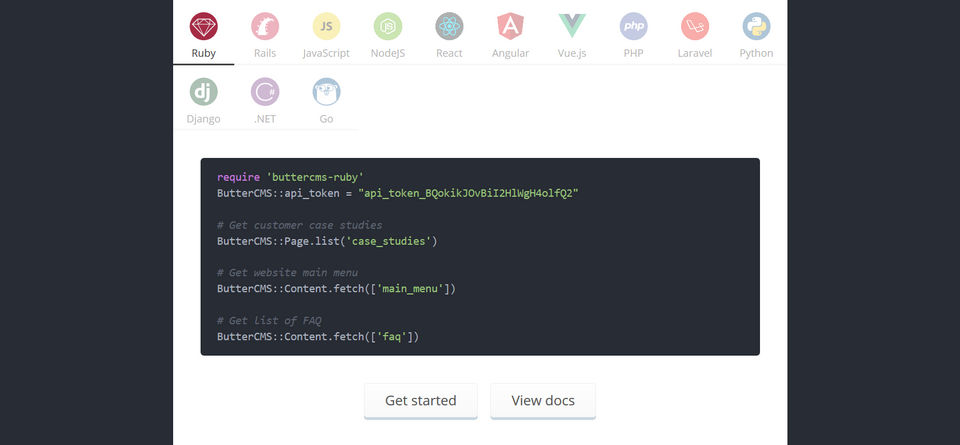Select the NodeJS tab label
This screenshot has width=960, height=445.
(388, 53)
